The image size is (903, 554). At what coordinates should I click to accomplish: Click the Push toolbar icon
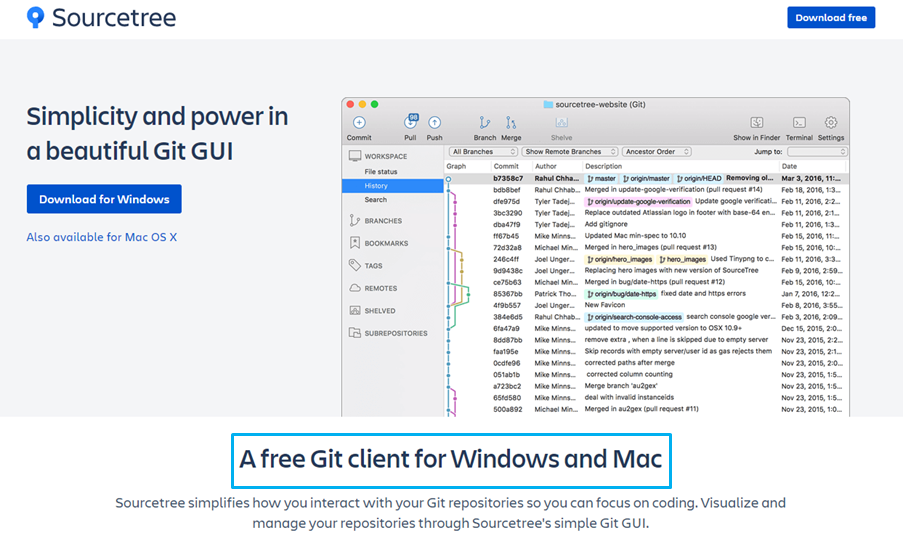434,123
